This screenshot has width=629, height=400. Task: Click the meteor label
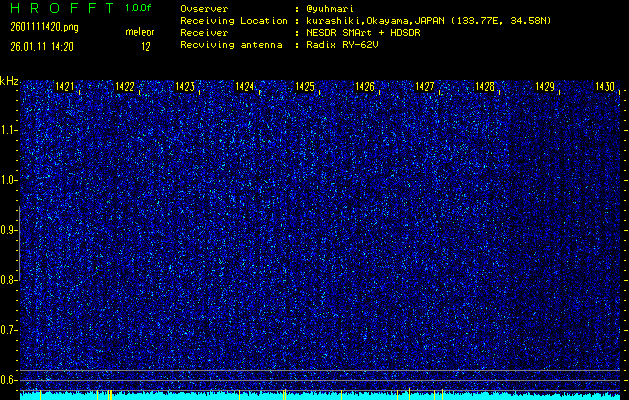tap(139, 32)
